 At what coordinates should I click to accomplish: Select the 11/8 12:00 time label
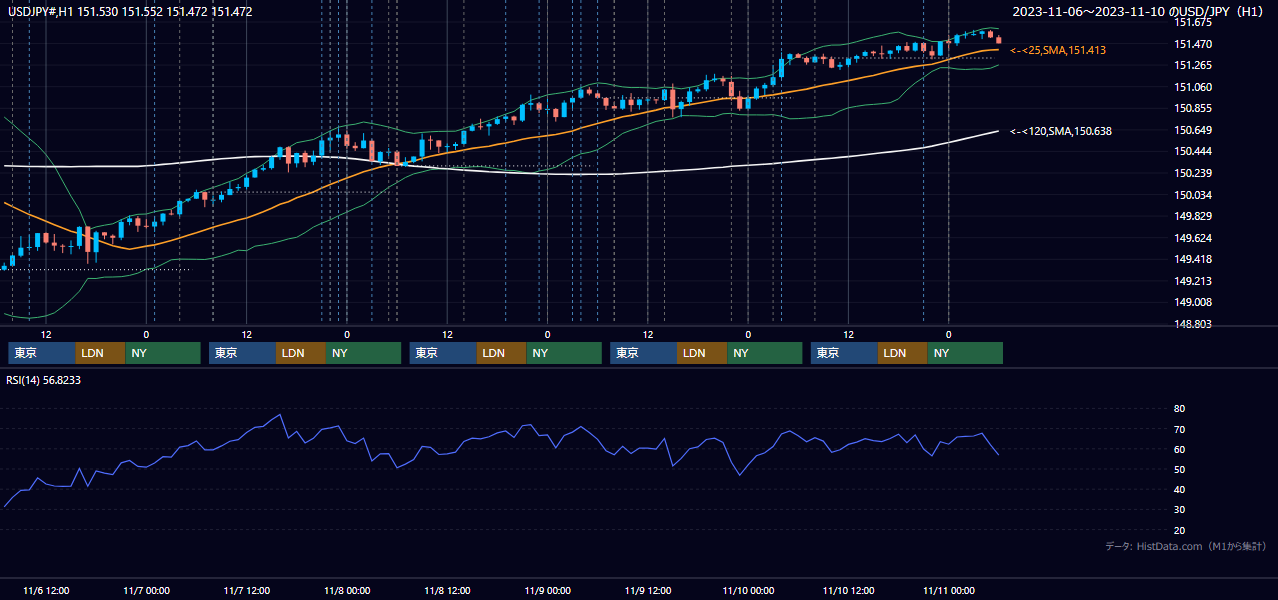(x=447, y=590)
